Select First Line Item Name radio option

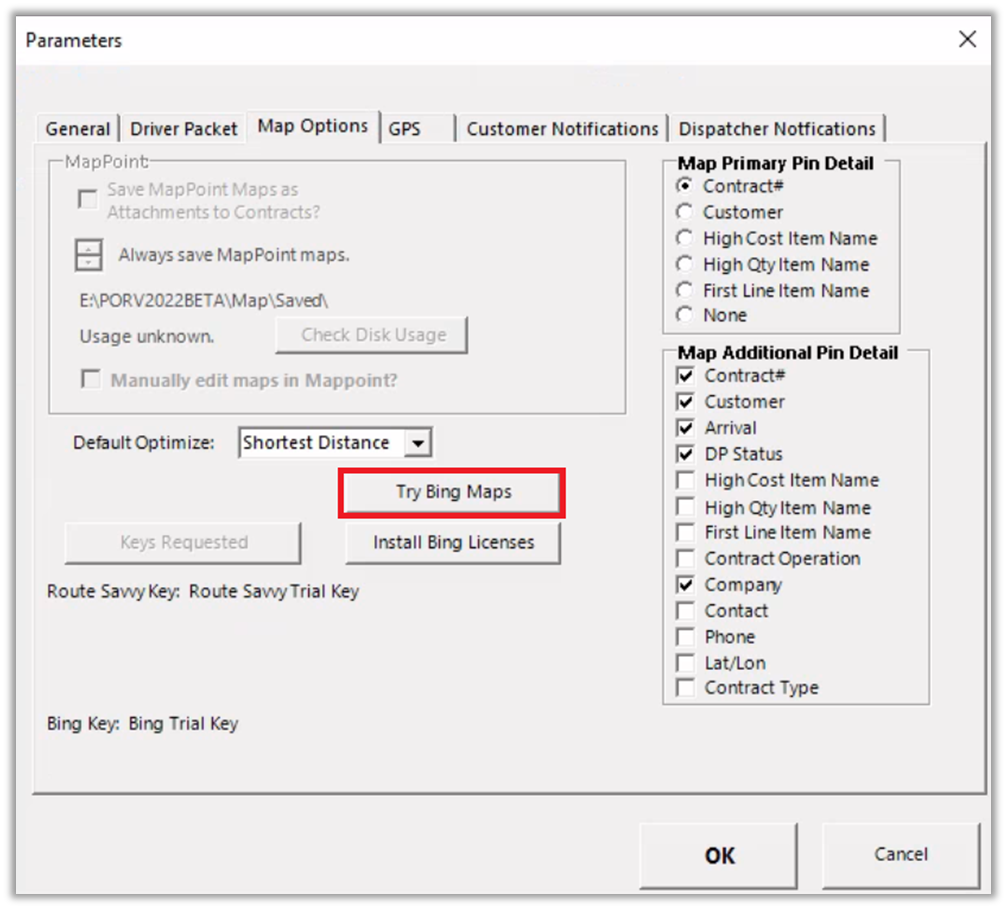[x=685, y=290]
